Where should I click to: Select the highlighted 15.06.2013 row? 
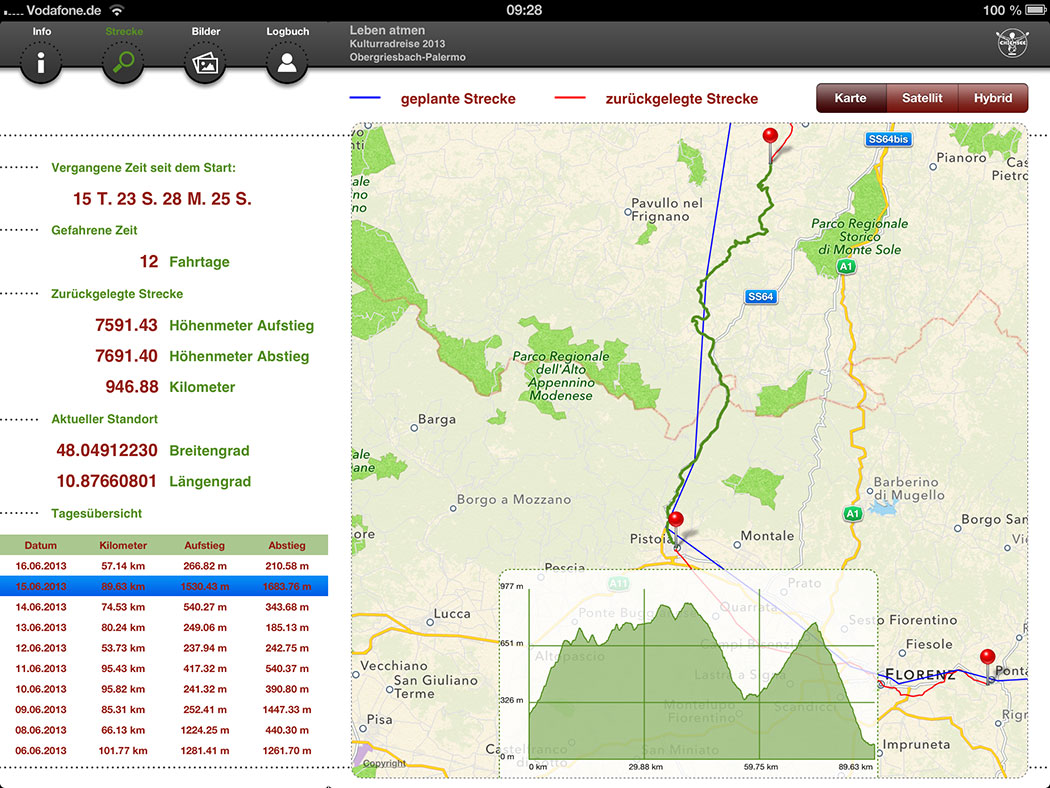pyautogui.click(x=164, y=586)
